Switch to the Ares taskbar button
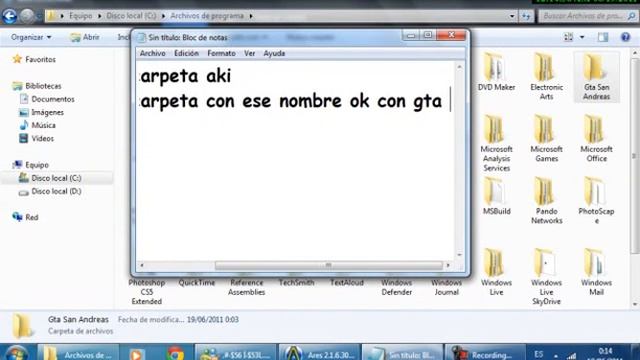 click(x=319, y=353)
